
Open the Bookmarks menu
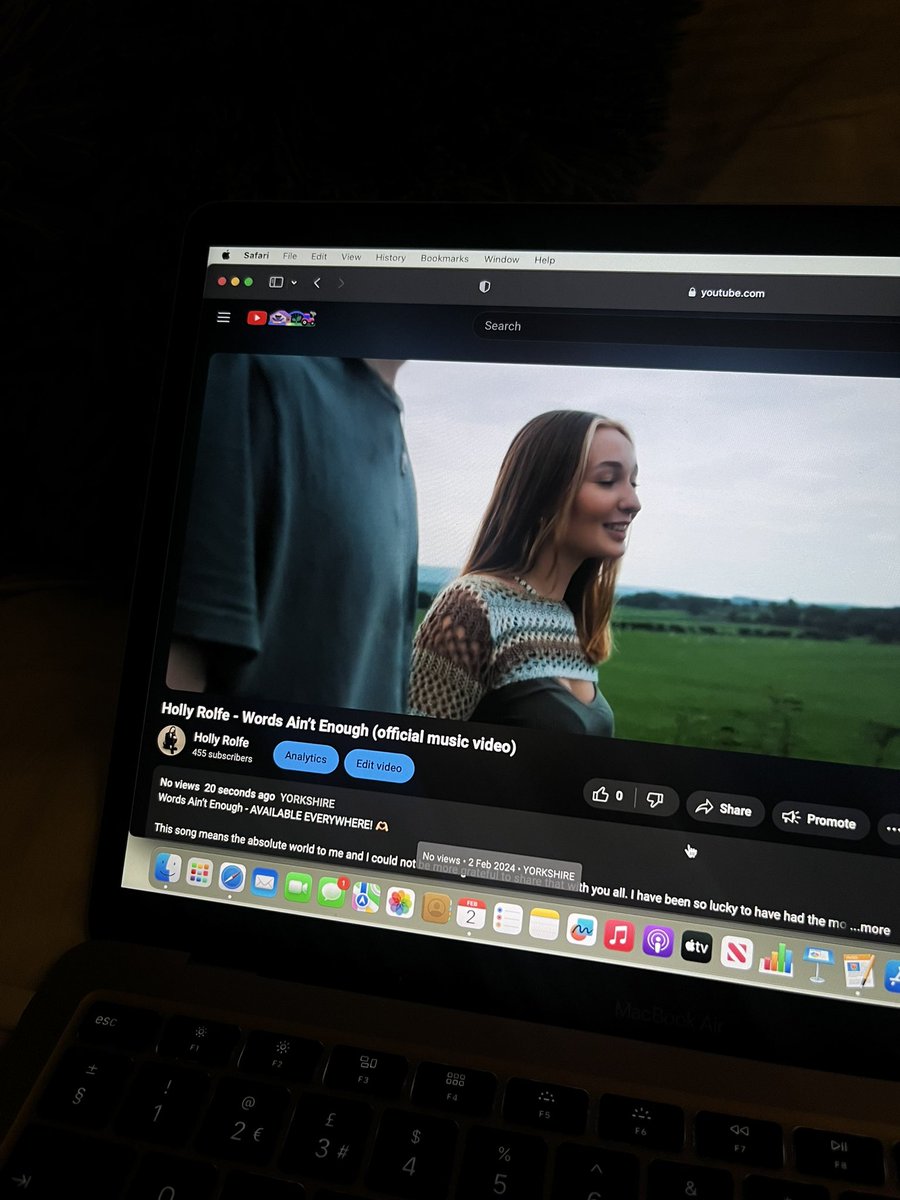point(445,258)
